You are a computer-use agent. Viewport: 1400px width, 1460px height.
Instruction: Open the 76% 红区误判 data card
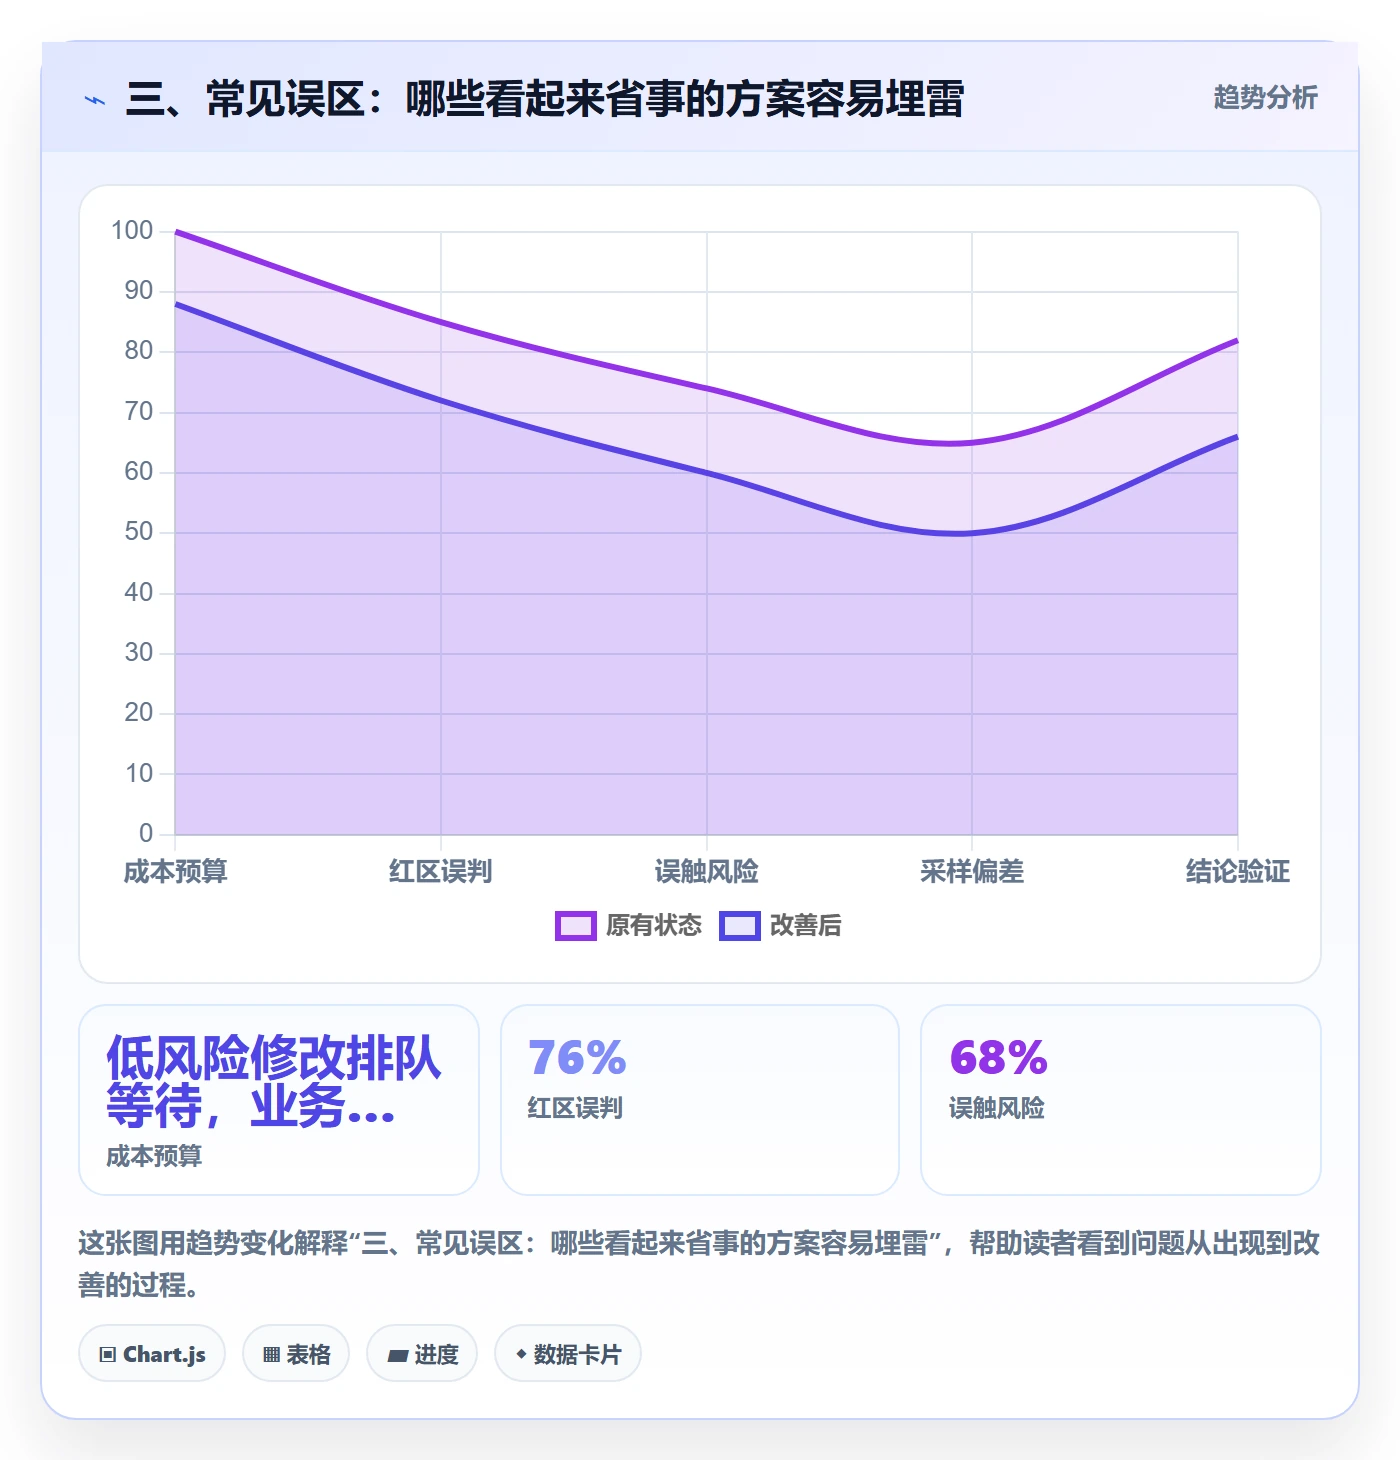tap(700, 1100)
